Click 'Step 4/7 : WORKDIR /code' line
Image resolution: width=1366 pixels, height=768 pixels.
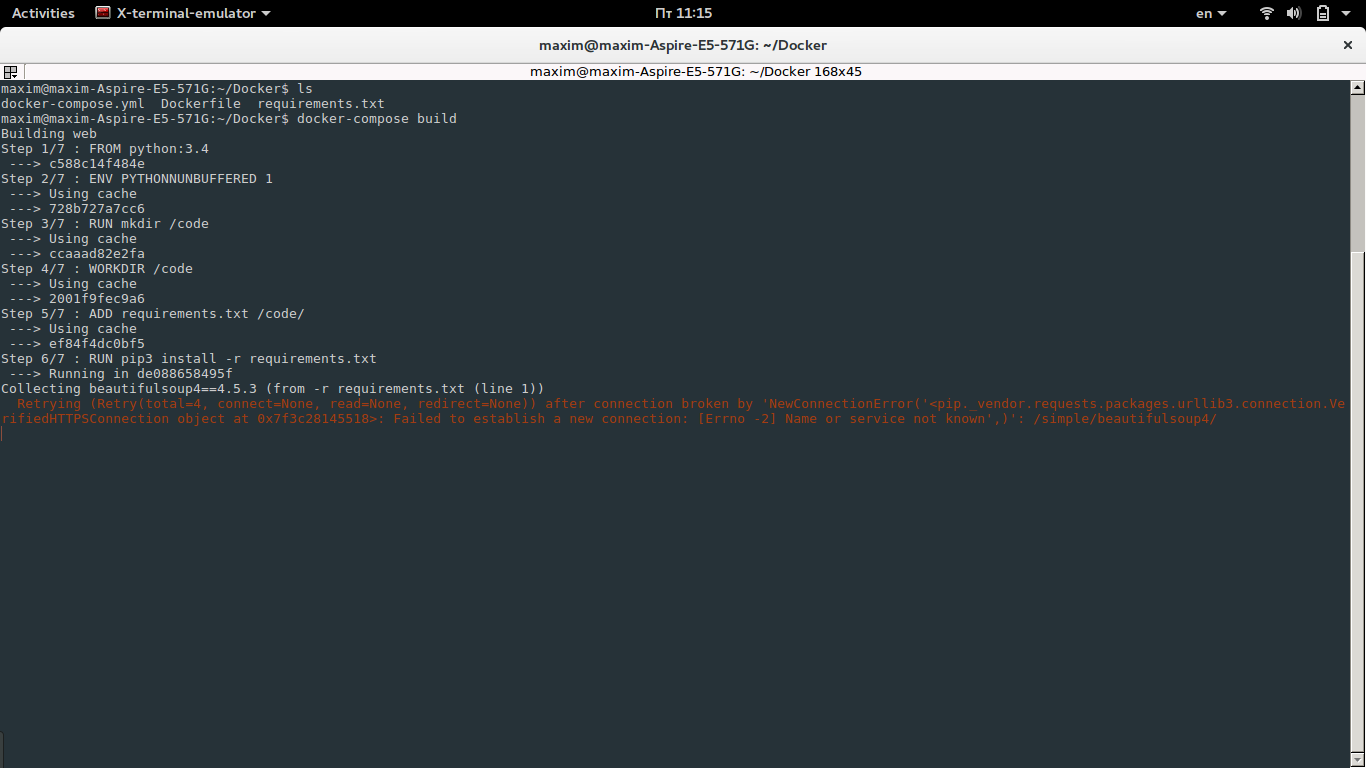point(97,269)
